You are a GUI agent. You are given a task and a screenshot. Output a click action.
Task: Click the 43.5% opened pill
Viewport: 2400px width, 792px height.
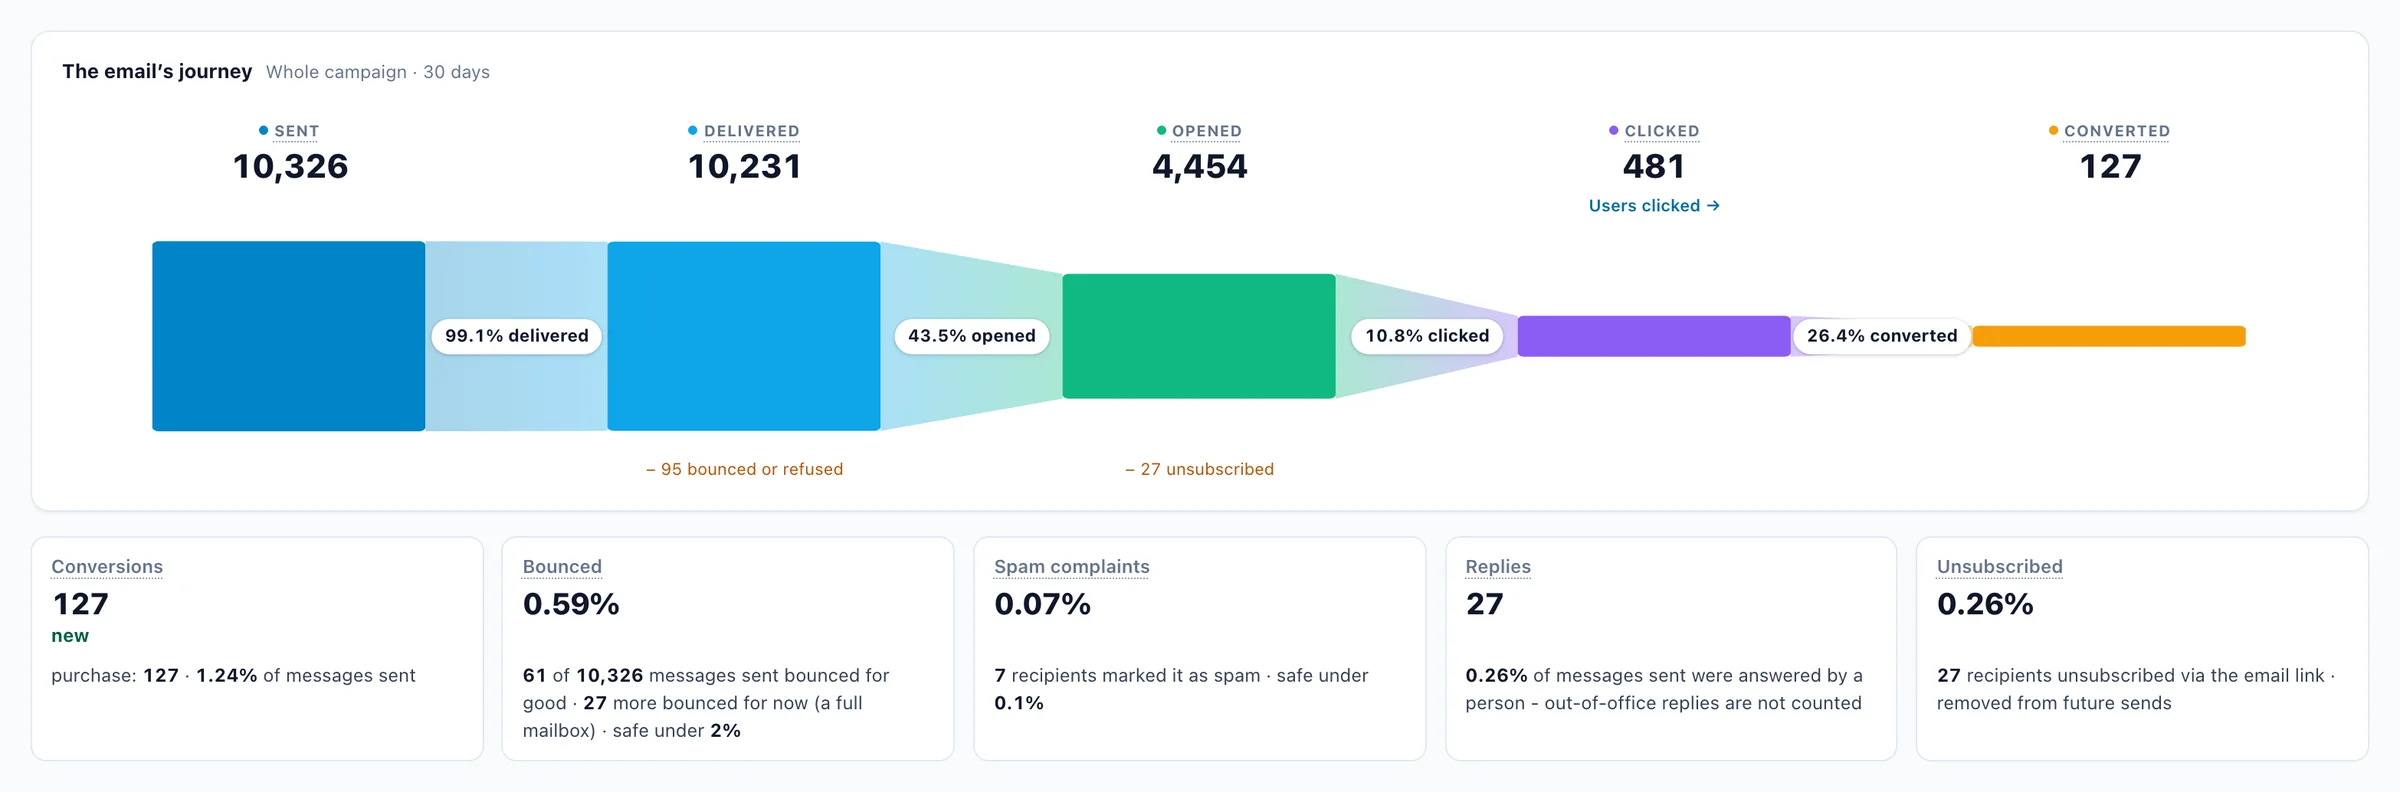972,336
